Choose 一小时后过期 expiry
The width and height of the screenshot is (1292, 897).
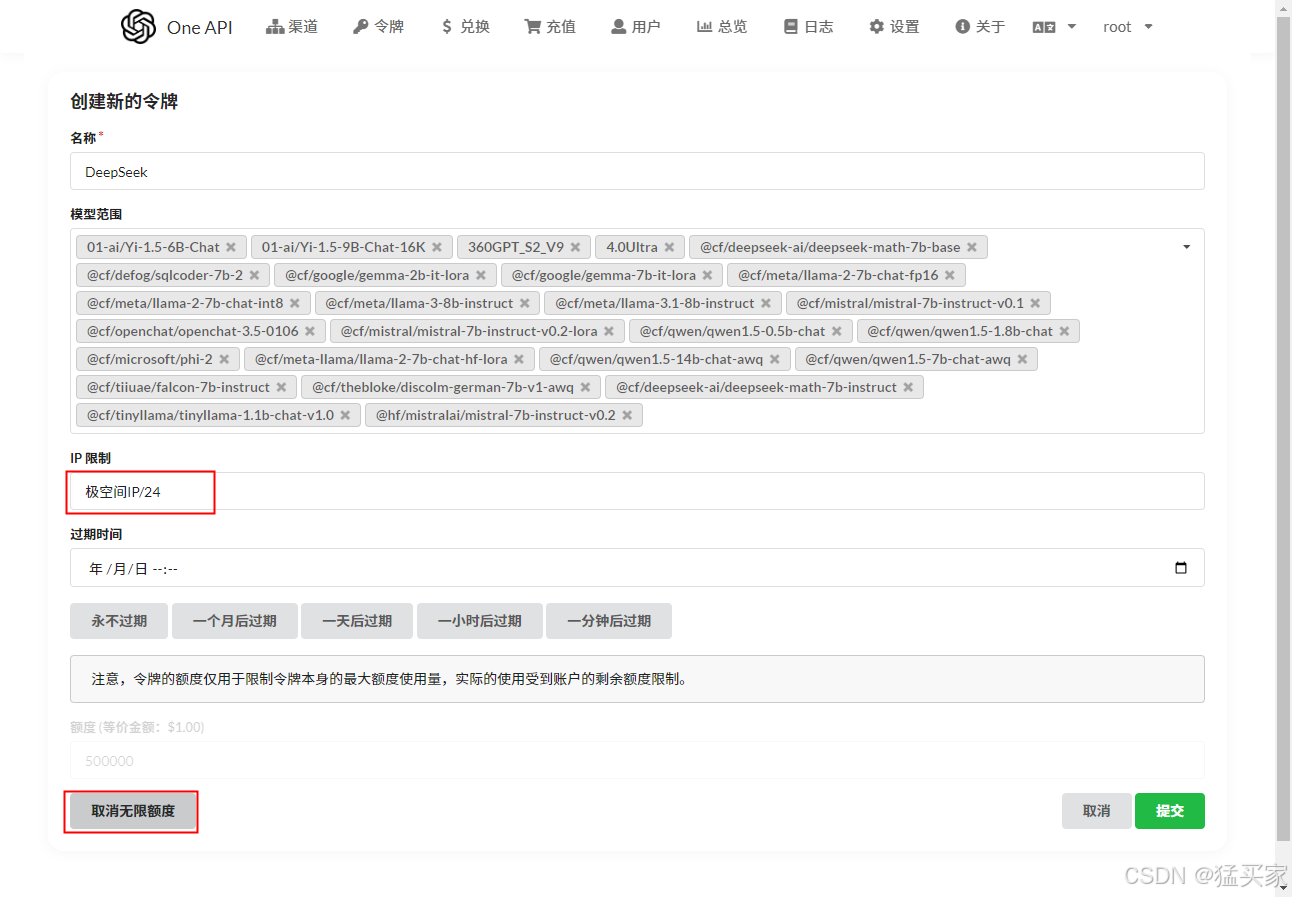480,621
